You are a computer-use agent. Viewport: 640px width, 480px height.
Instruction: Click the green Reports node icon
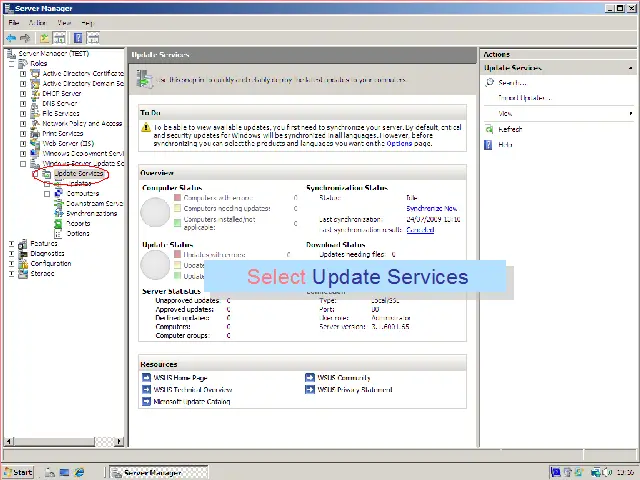coord(59,223)
